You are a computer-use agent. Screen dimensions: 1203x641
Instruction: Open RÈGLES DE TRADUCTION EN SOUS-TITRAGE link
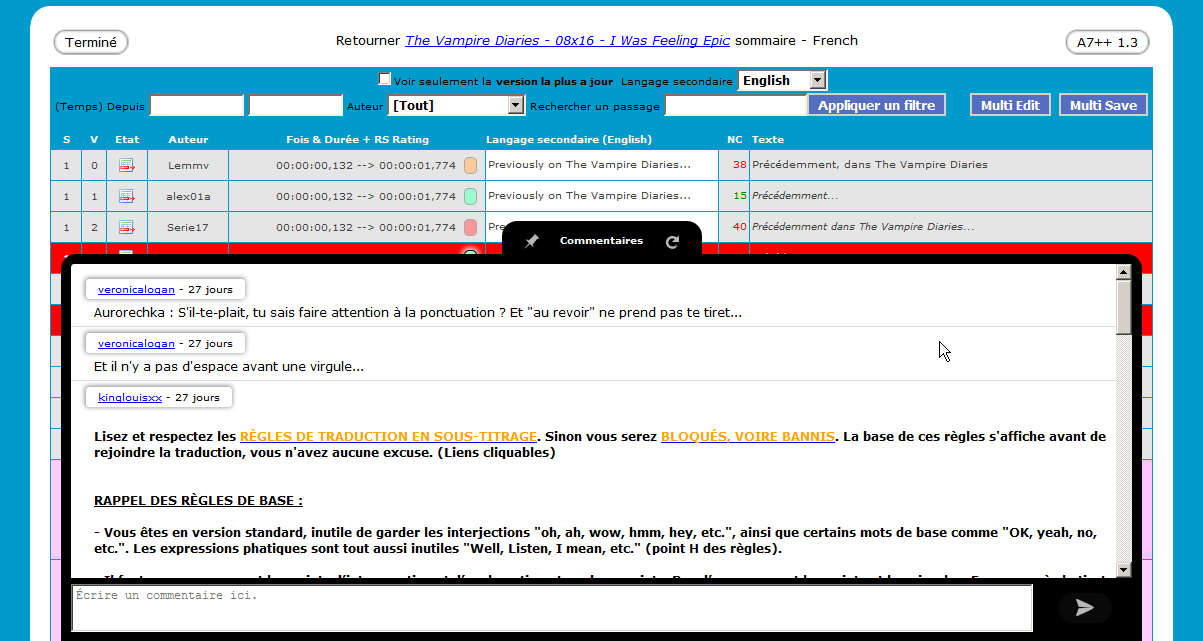(388, 436)
